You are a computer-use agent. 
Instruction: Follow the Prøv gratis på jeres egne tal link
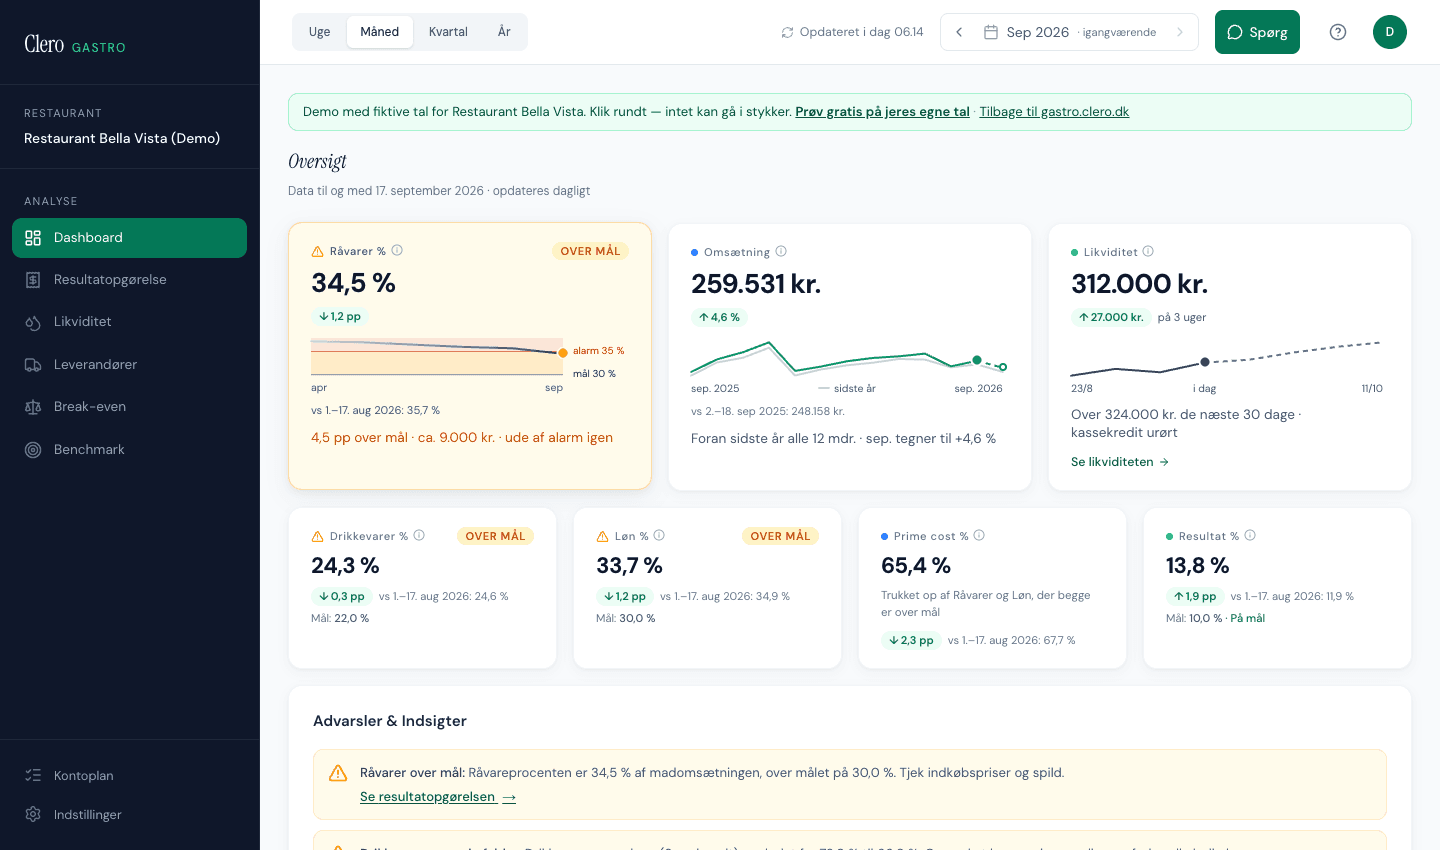coord(882,112)
